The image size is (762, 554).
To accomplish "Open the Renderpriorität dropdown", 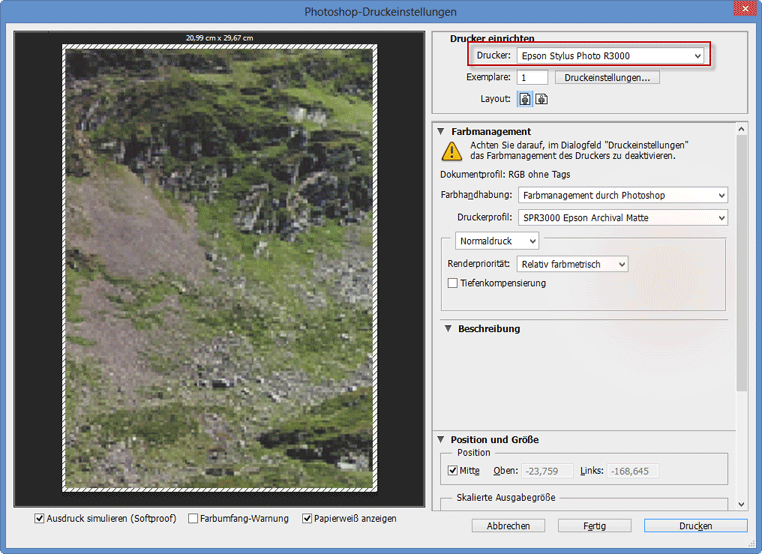I will click(x=572, y=264).
